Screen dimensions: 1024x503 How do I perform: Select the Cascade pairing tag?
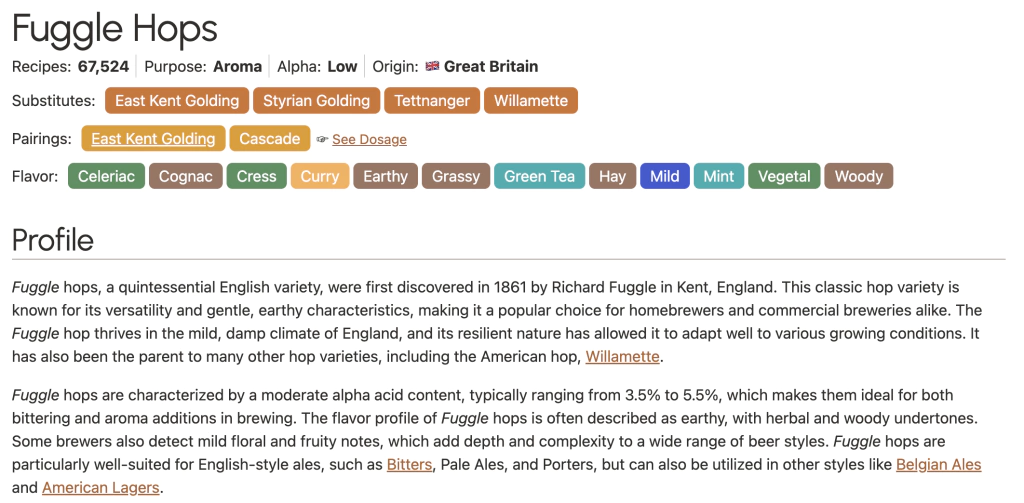(269, 139)
